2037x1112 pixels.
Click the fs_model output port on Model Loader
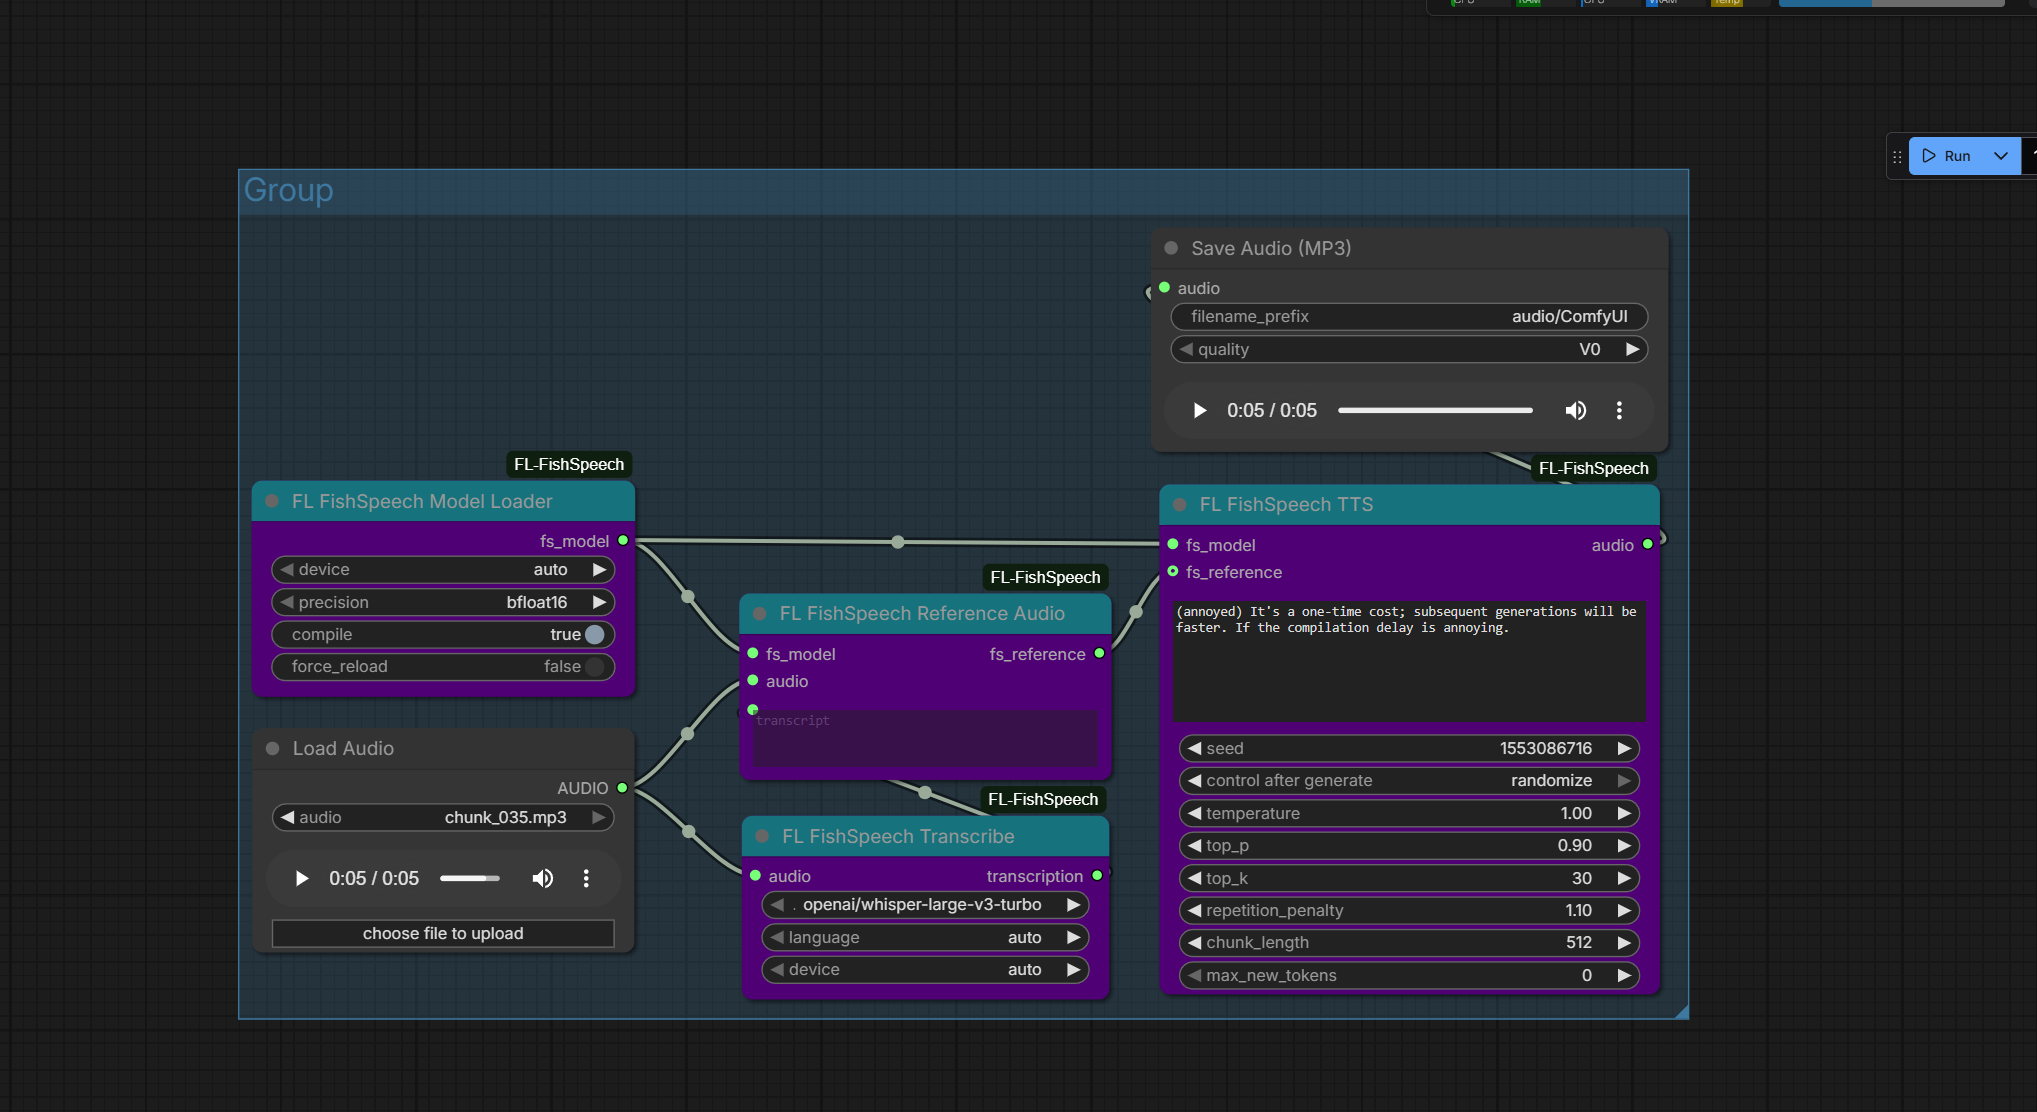click(x=623, y=540)
